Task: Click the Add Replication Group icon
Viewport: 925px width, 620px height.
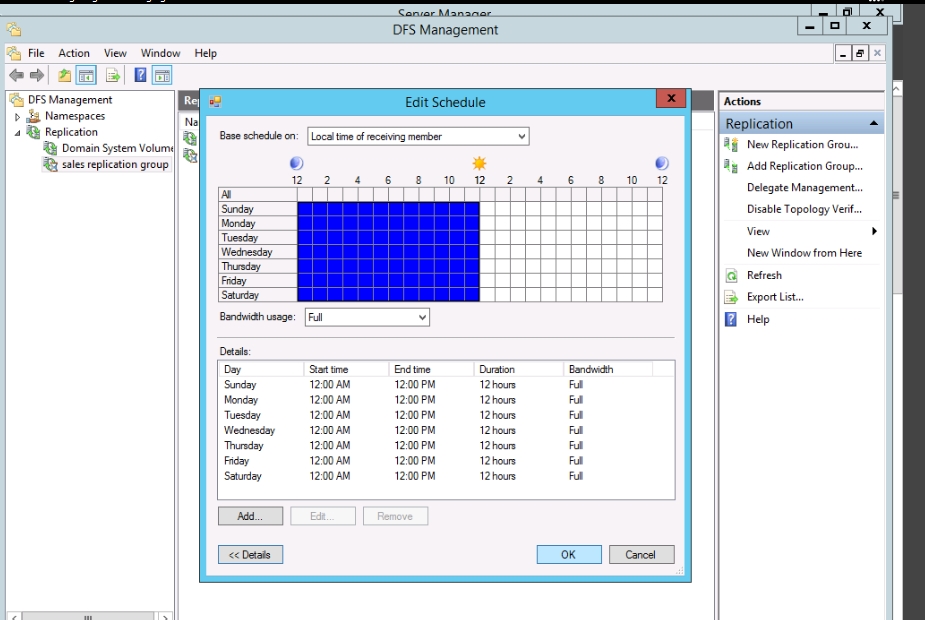Action: [731, 167]
